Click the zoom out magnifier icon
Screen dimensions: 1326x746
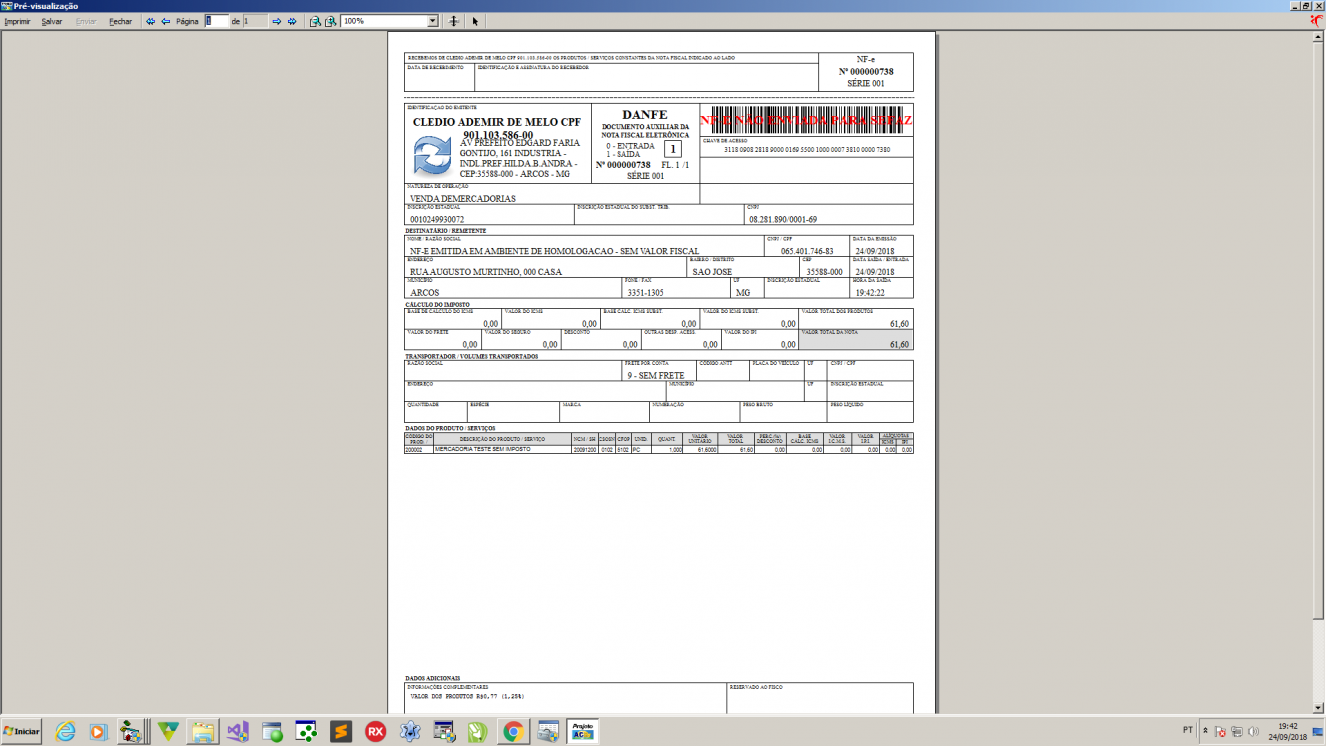click(x=315, y=21)
